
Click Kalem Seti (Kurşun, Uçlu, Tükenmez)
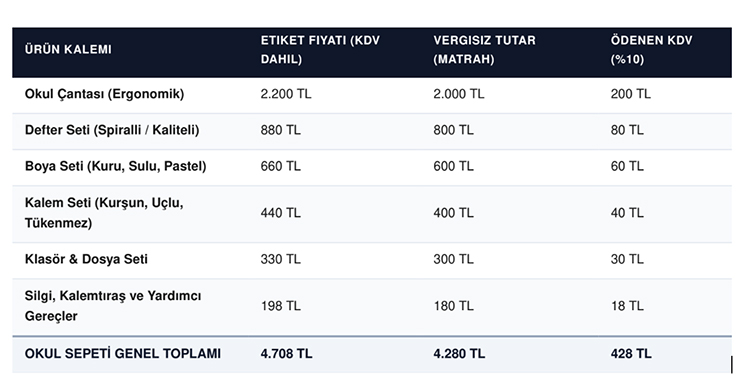104,213
